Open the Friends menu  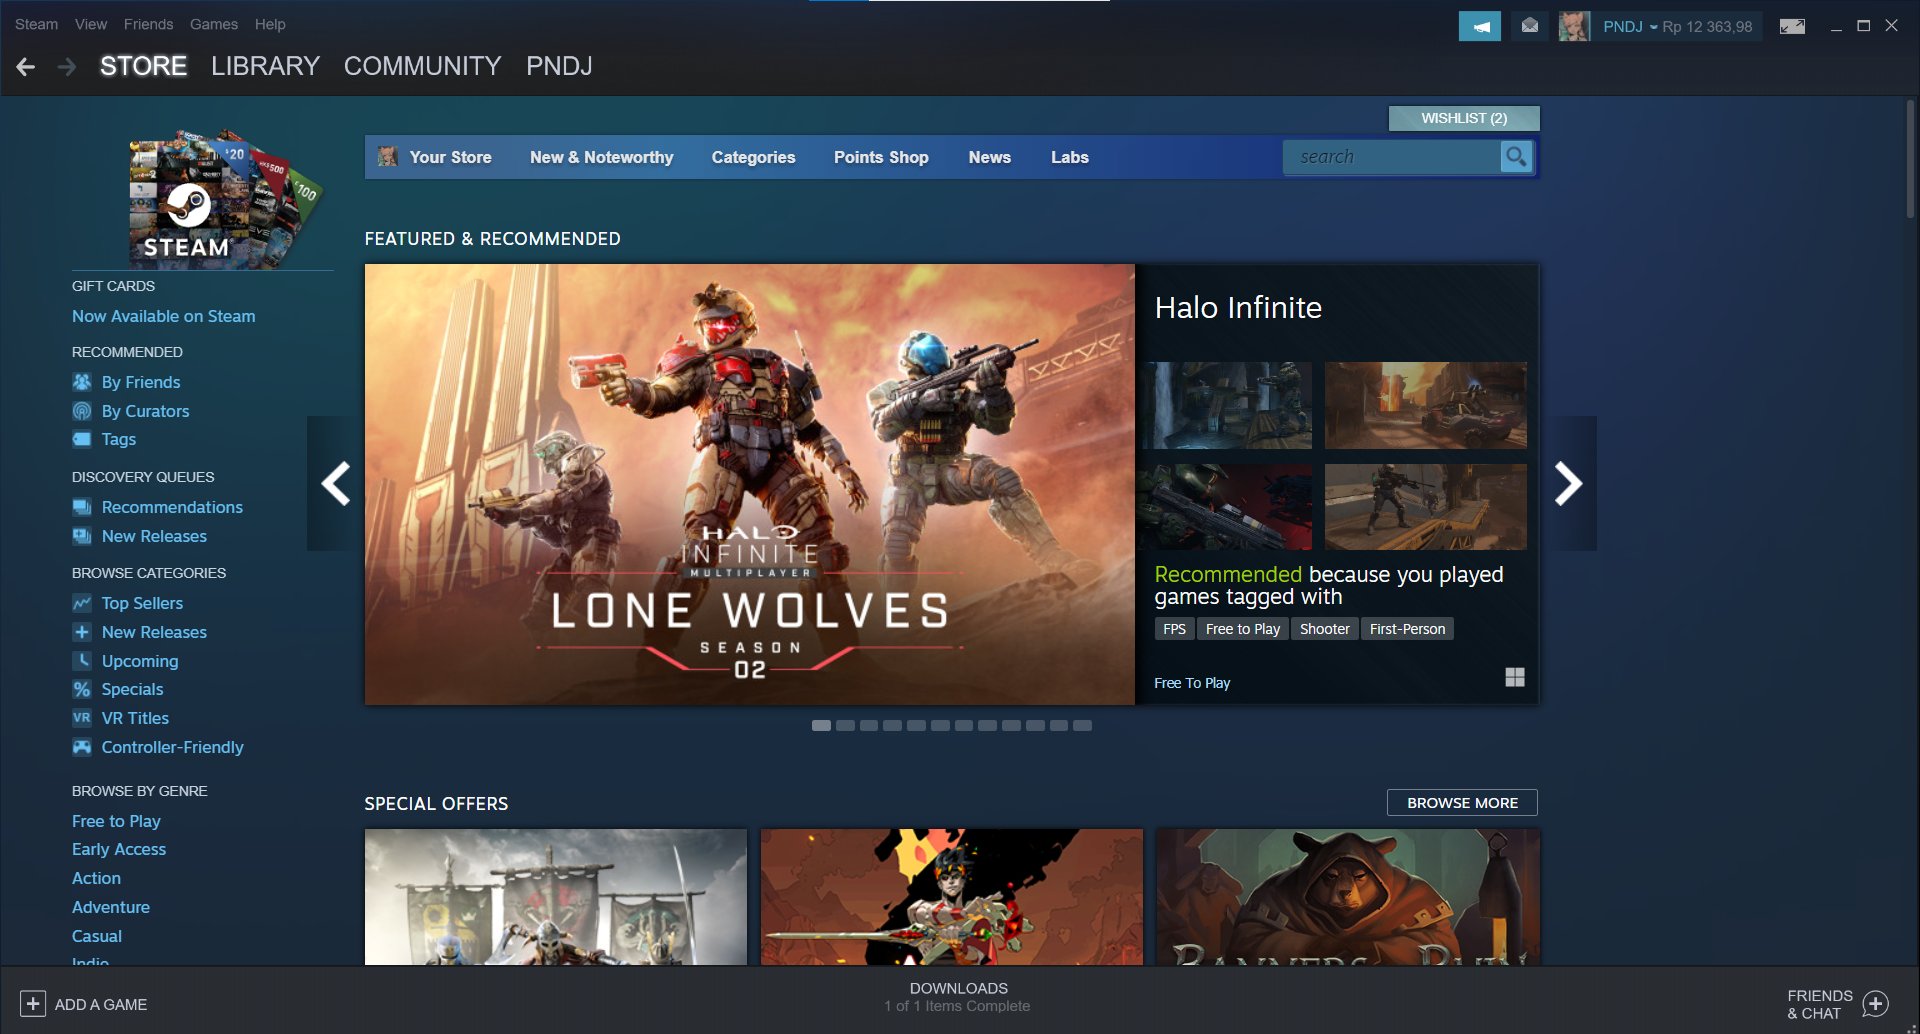(148, 24)
